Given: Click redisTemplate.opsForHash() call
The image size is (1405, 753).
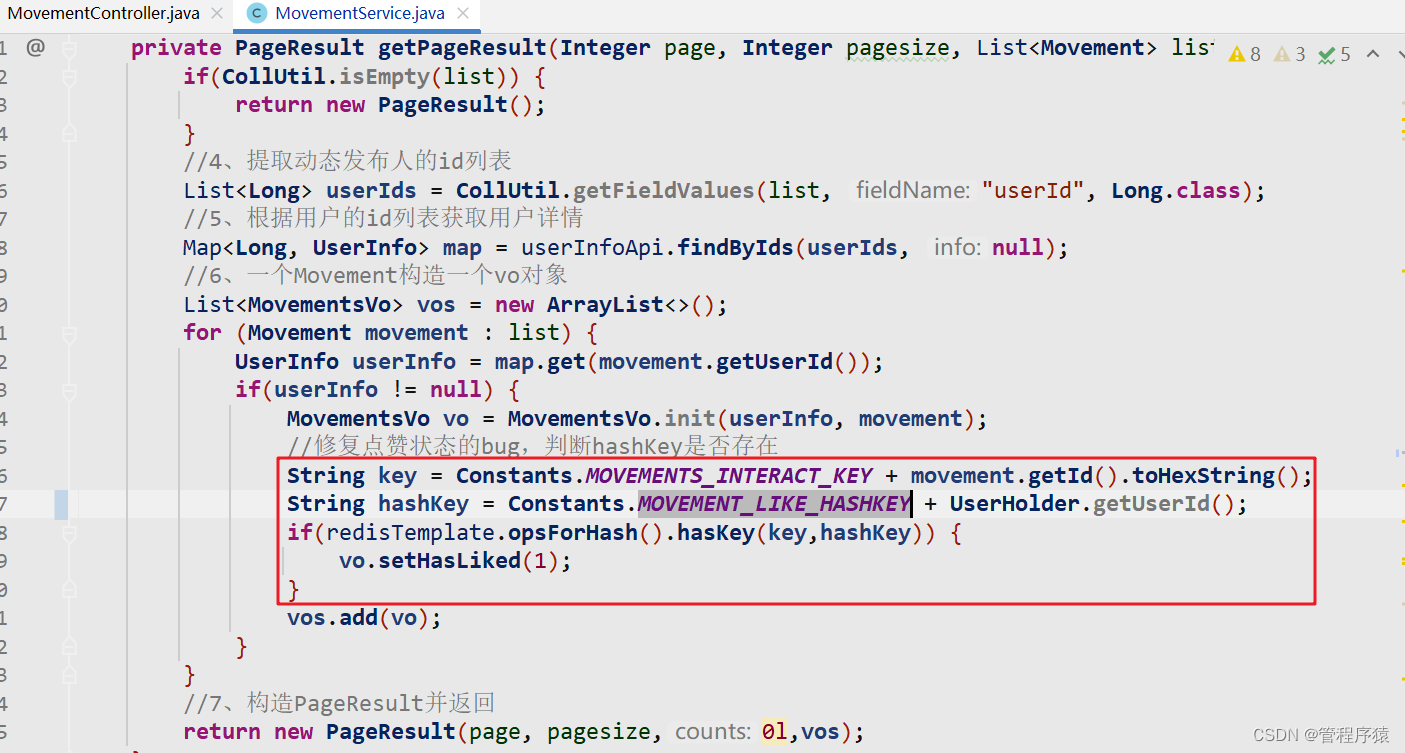Looking at the screenshot, I should [x=495, y=533].
